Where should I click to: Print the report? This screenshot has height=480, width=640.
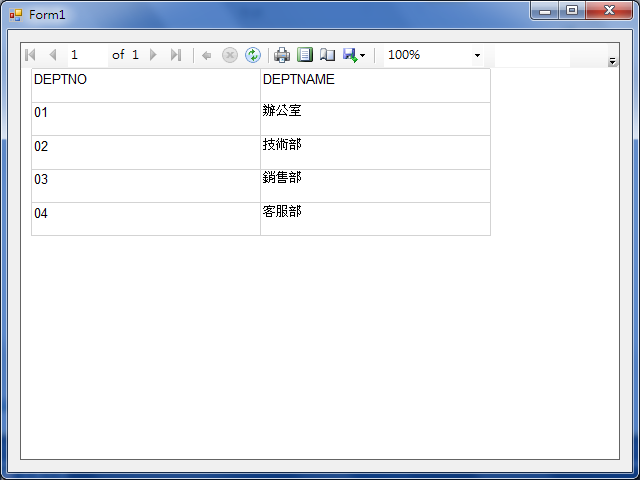(x=282, y=55)
